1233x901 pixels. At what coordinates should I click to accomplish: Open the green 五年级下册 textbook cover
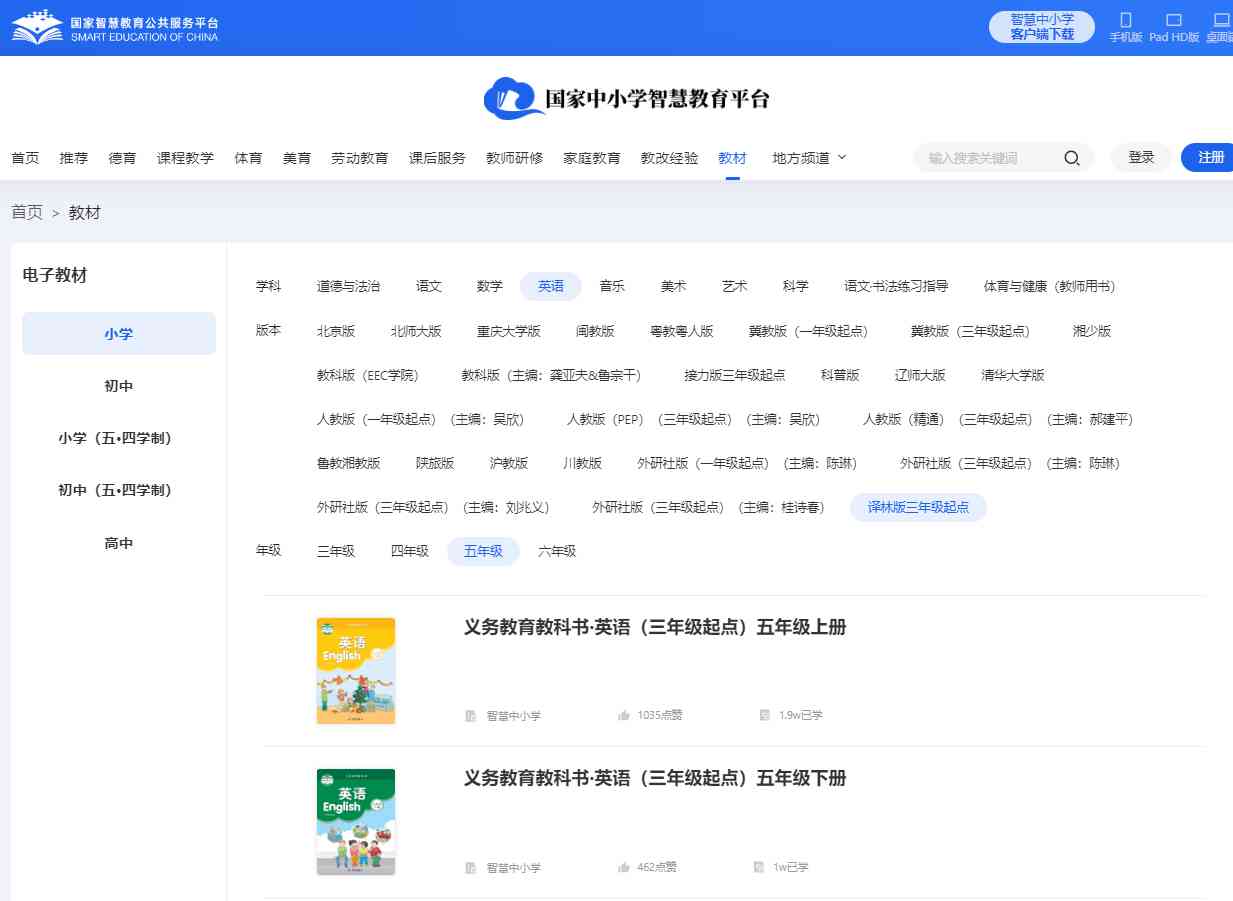click(356, 822)
